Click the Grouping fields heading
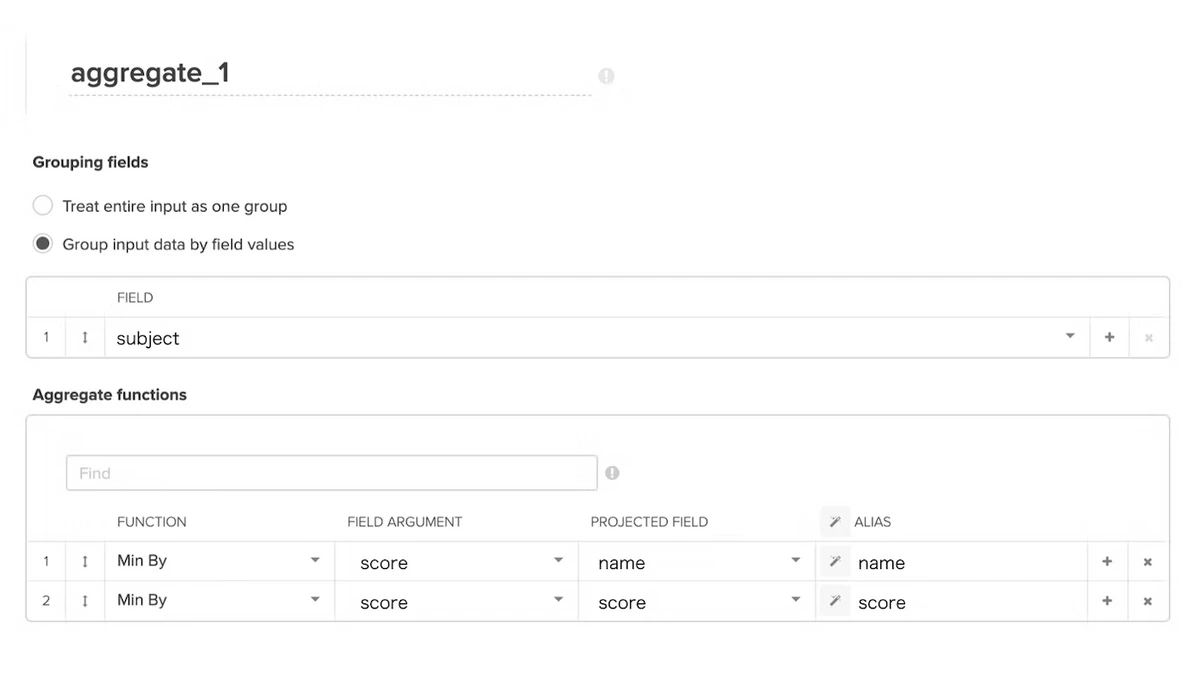 pos(90,162)
